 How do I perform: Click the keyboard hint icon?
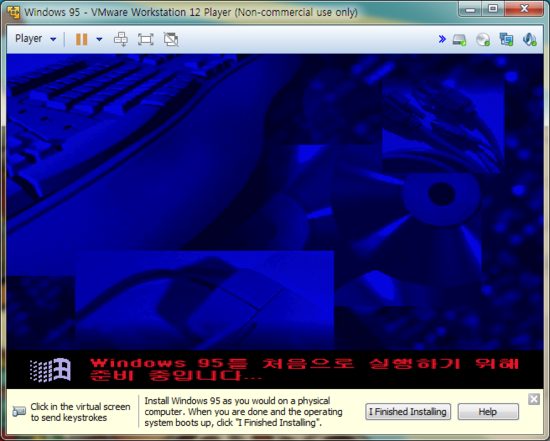pos(19,411)
